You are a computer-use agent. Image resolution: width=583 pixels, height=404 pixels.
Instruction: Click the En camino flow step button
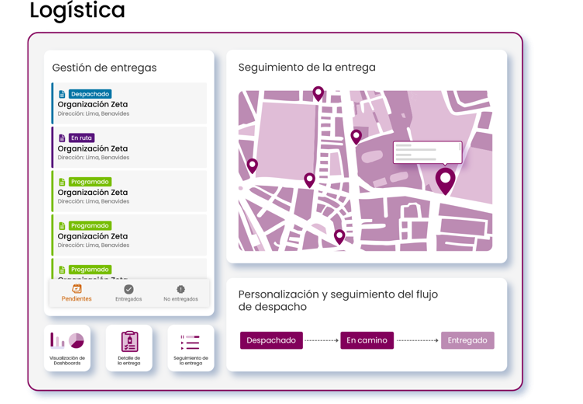tap(367, 340)
